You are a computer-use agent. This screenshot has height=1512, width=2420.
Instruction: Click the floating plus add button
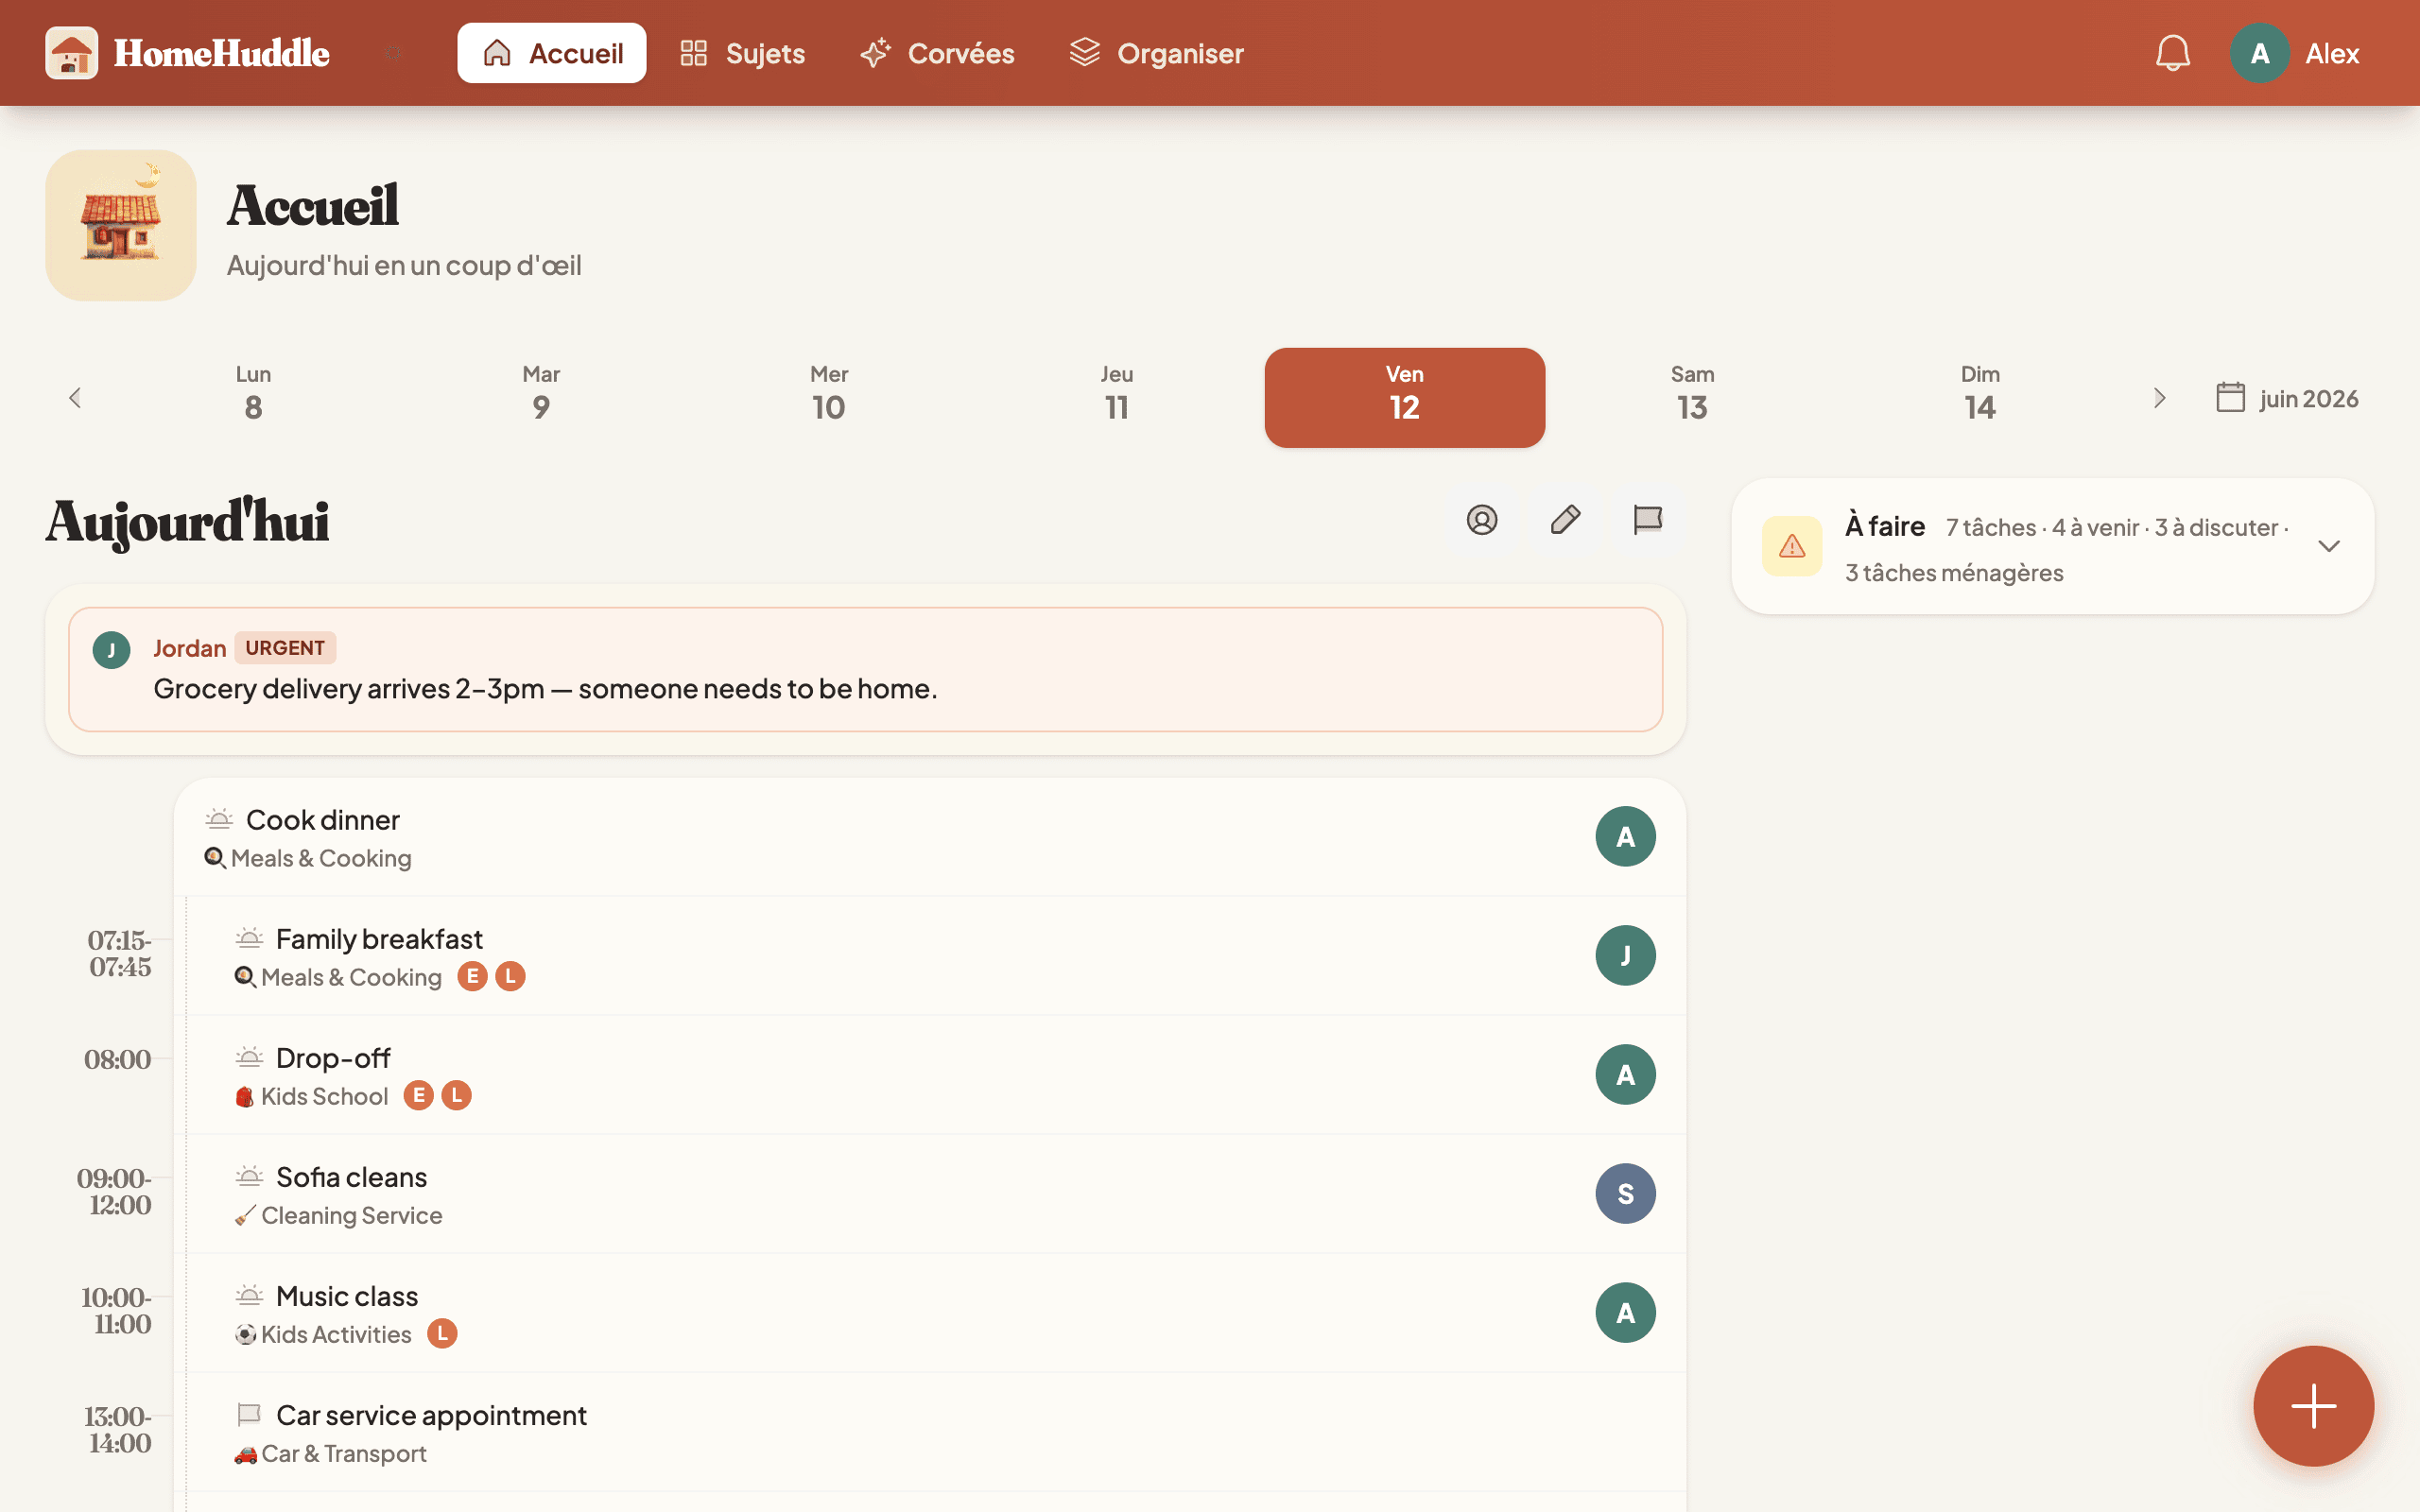pyautogui.click(x=2313, y=1406)
